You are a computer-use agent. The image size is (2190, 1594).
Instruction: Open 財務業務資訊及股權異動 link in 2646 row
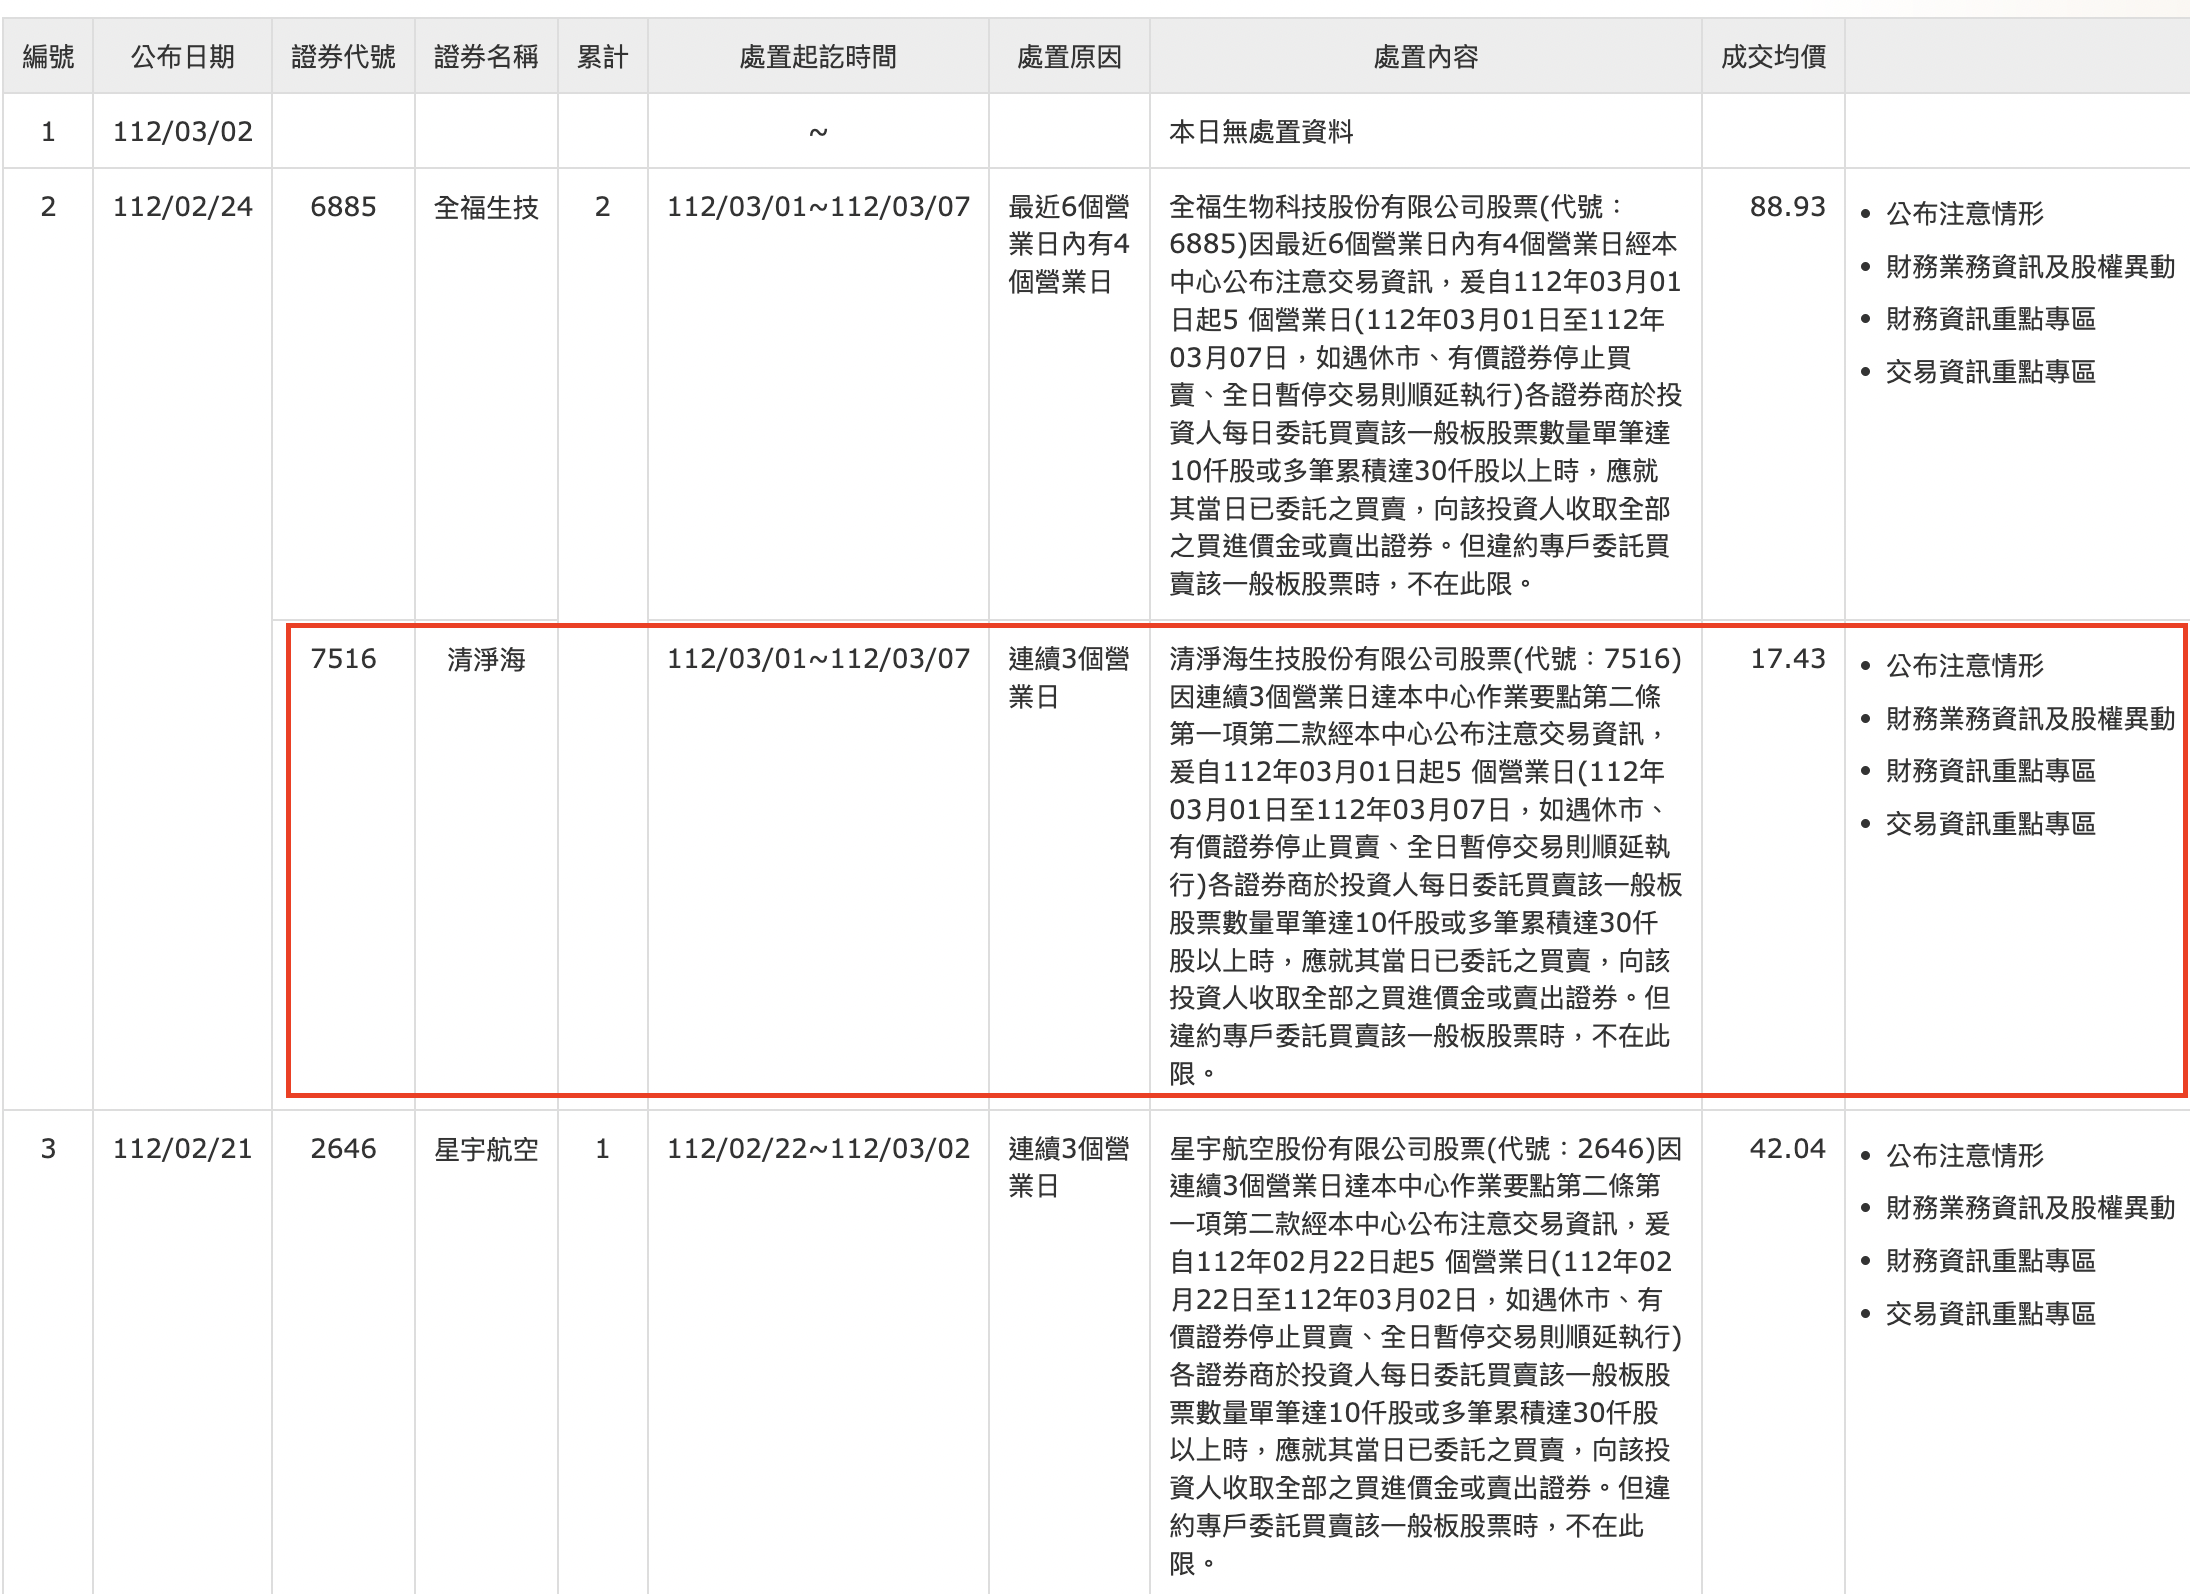click(x=2030, y=1208)
